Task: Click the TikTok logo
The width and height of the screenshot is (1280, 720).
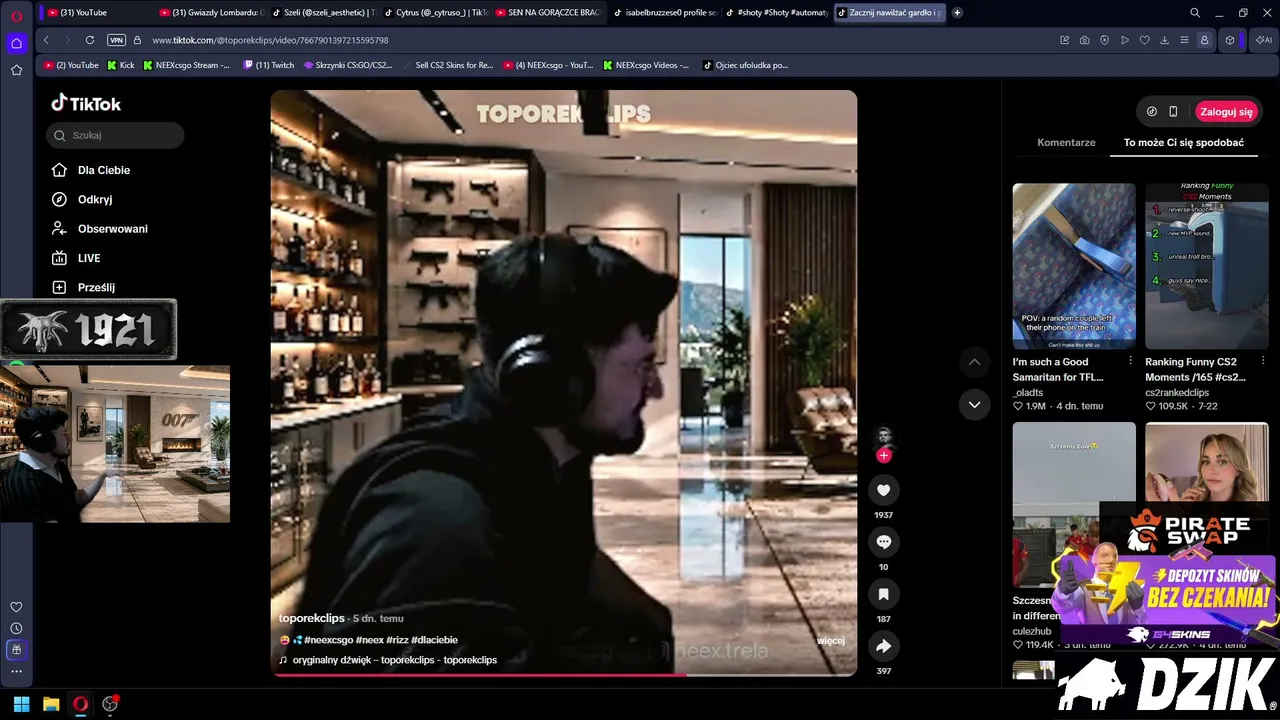Action: point(86,103)
